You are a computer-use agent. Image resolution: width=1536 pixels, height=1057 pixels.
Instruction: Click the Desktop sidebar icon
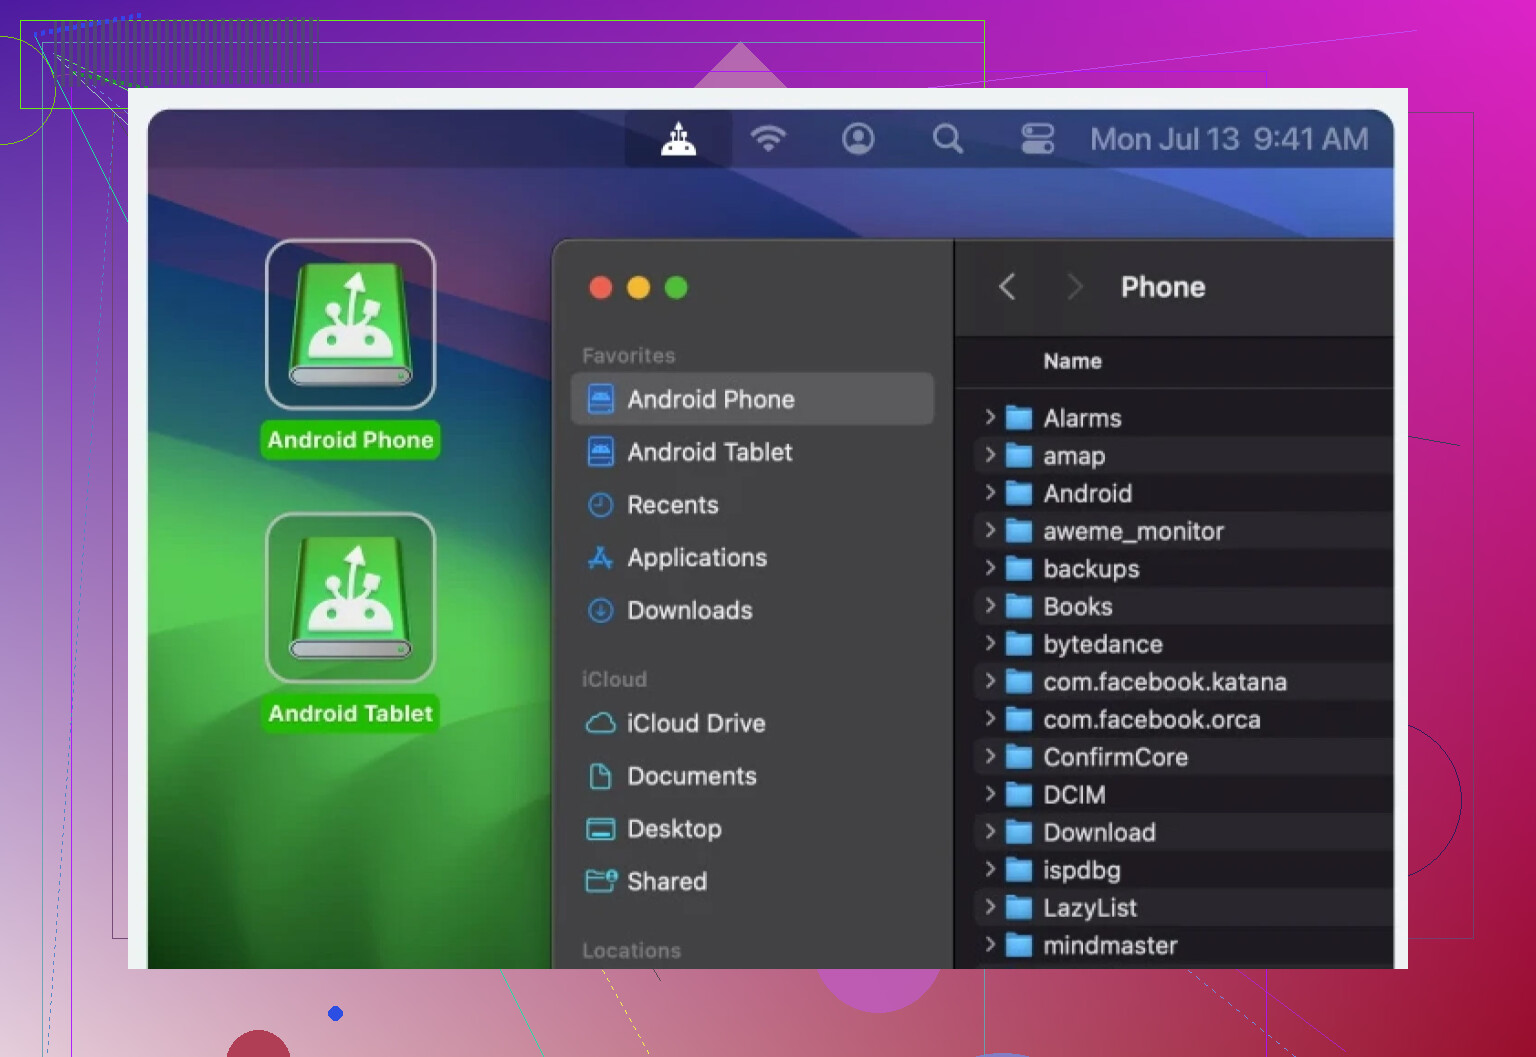tap(600, 829)
